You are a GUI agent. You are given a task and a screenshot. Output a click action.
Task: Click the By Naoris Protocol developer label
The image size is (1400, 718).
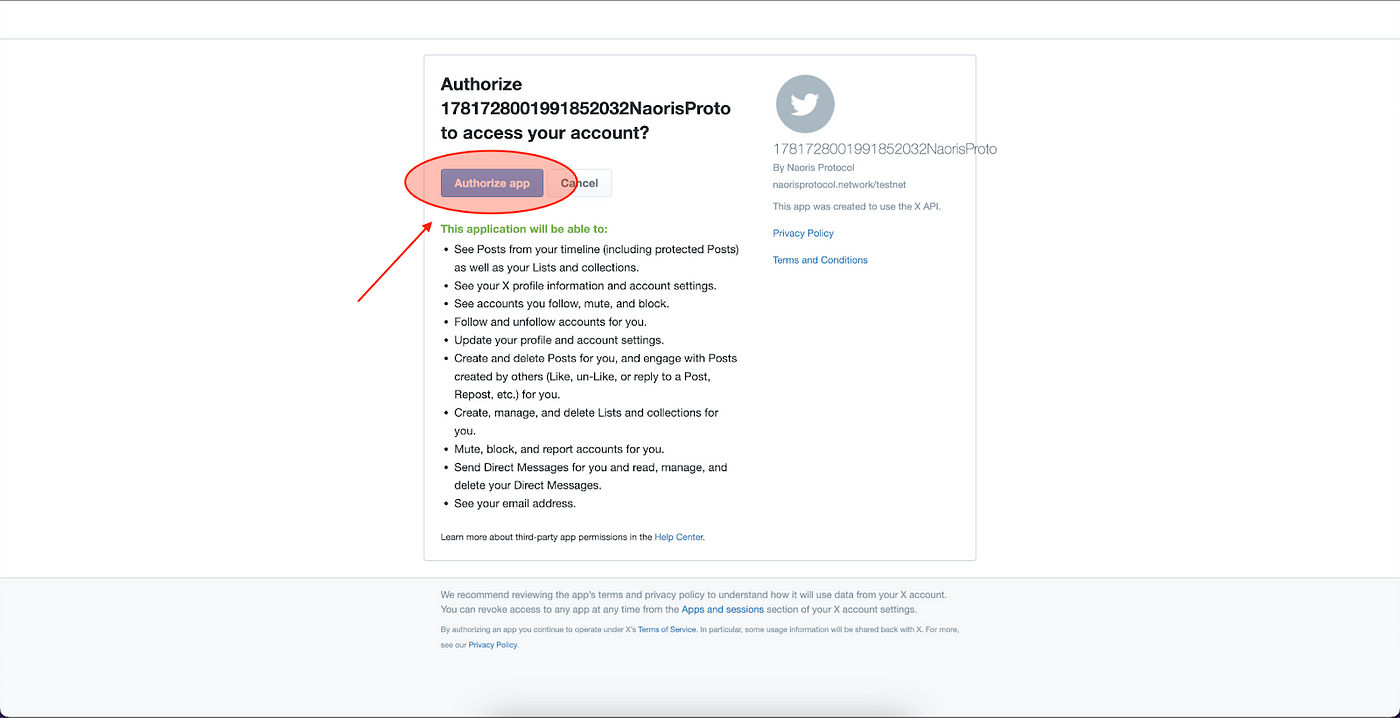pyautogui.click(x=814, y=168)
